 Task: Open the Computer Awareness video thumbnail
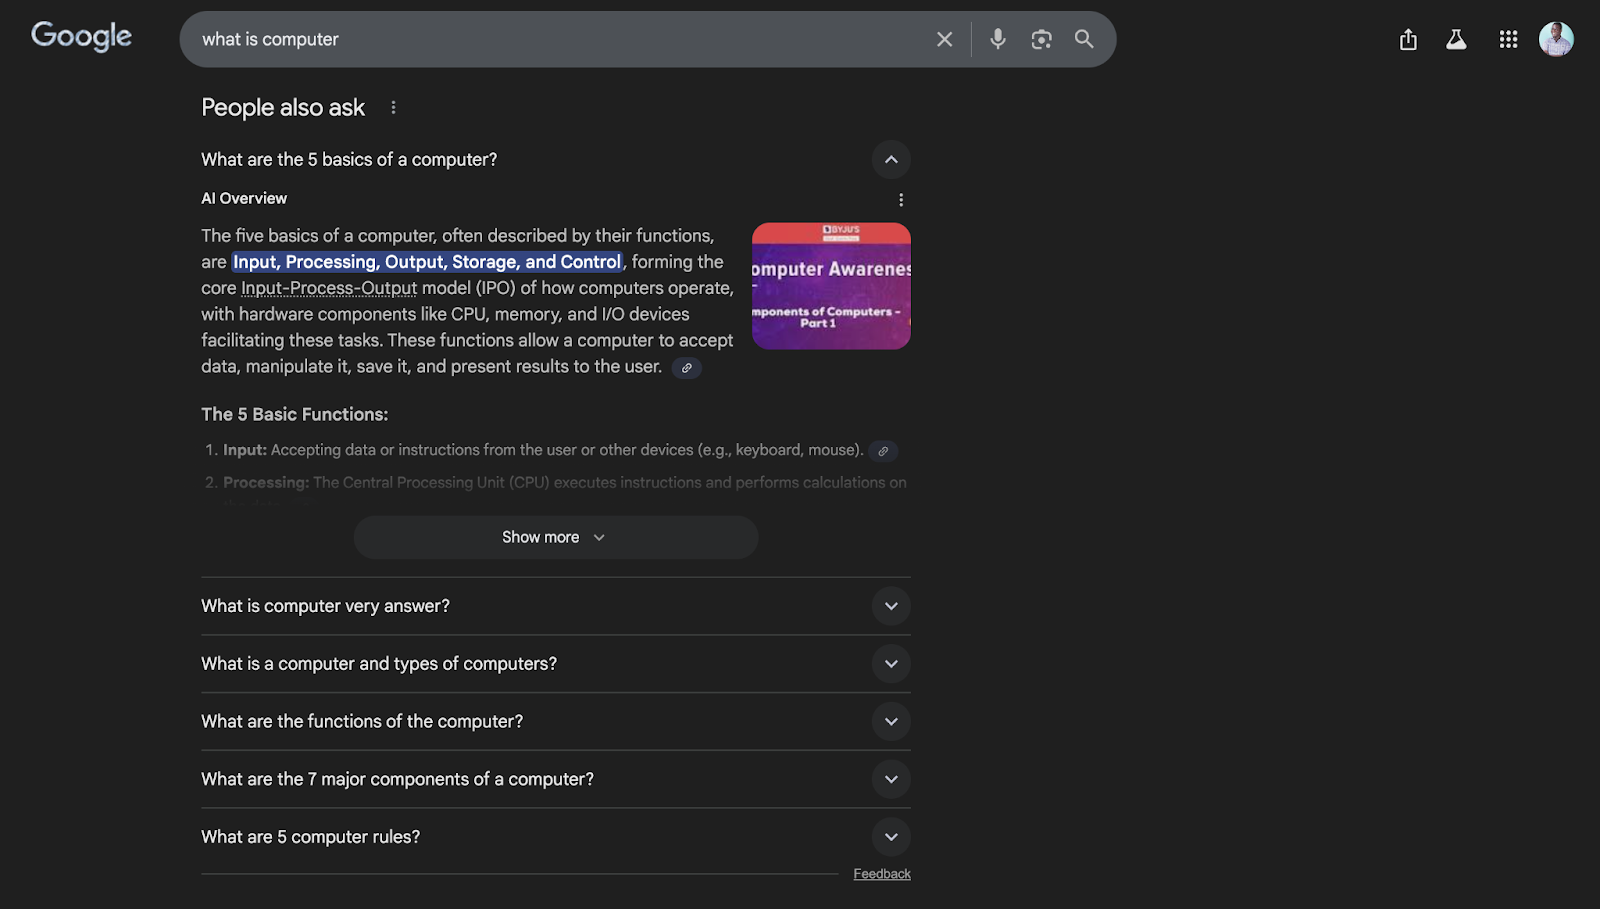[x=831, y=286]
